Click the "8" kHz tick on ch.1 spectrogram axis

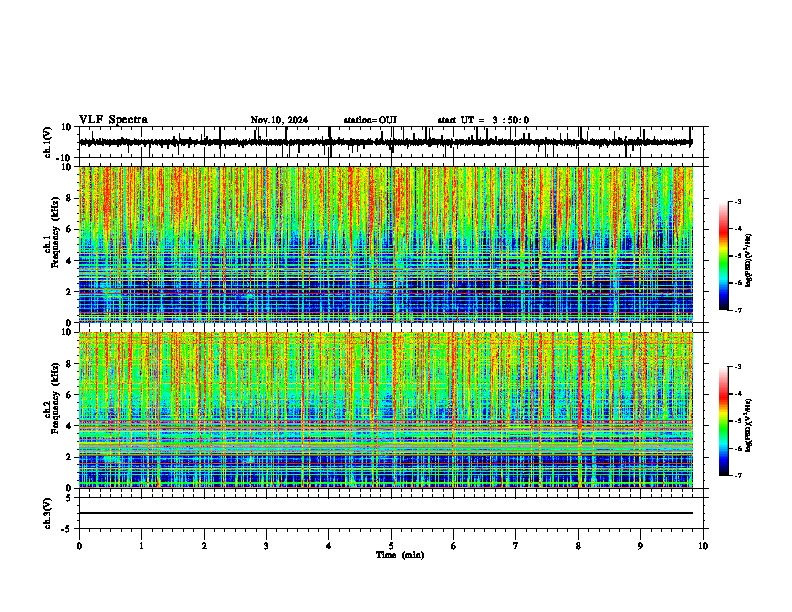(69, 198)
